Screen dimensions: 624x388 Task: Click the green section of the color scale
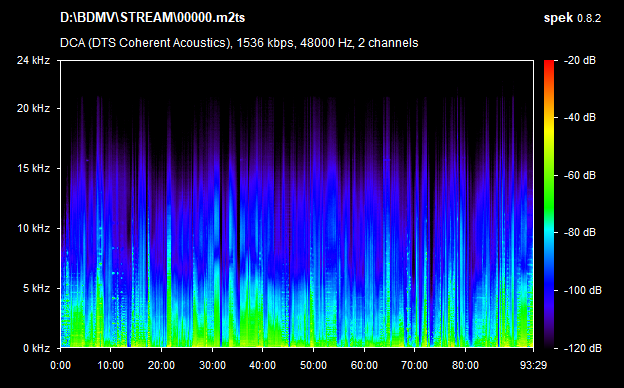tap(549, 195)
